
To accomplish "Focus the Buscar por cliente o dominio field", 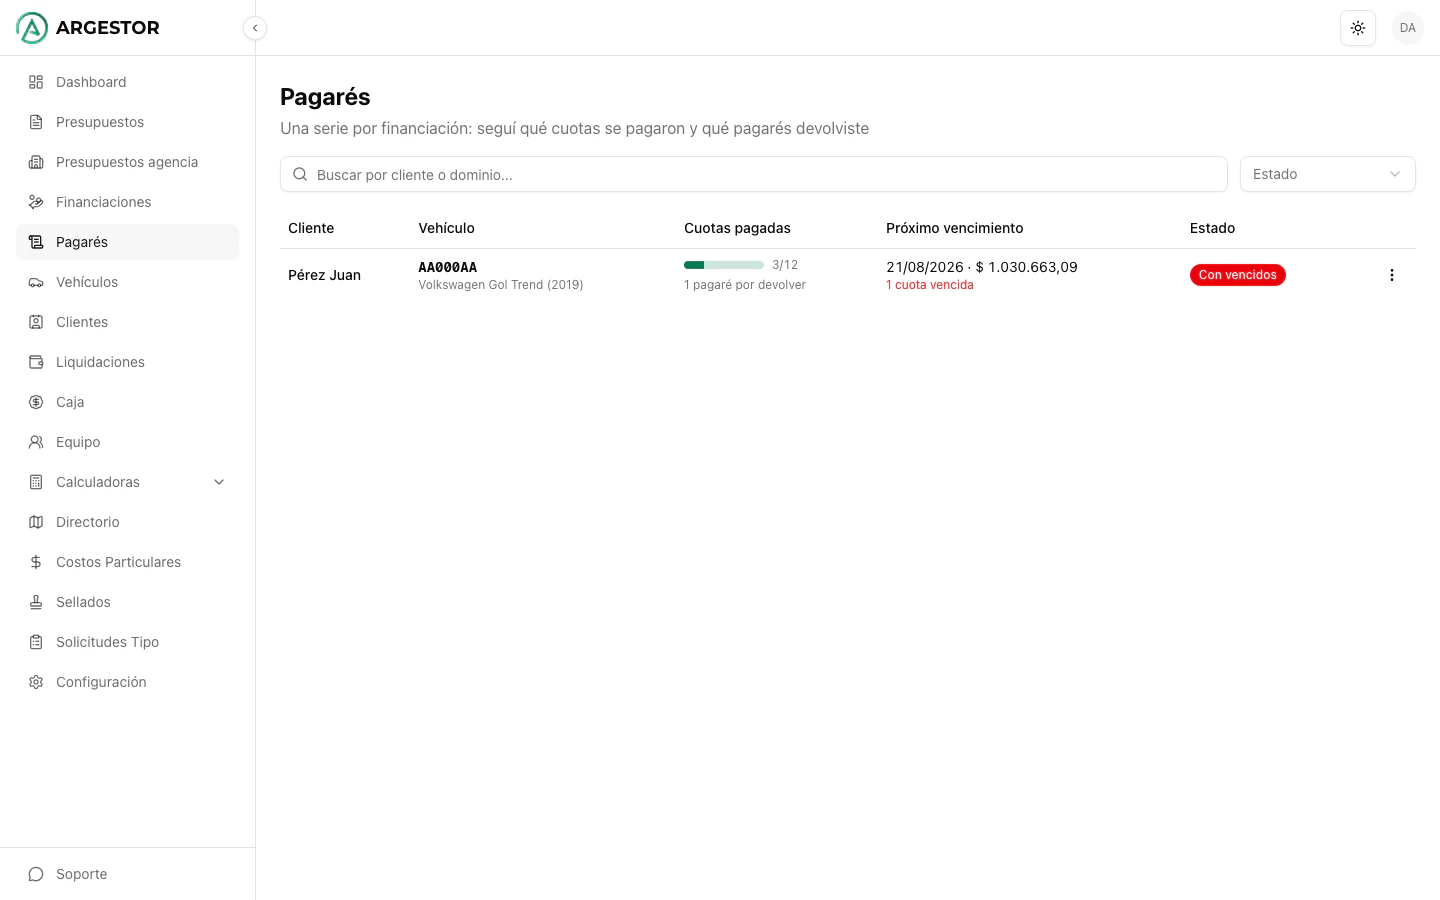I will click(x=754, y=174).
